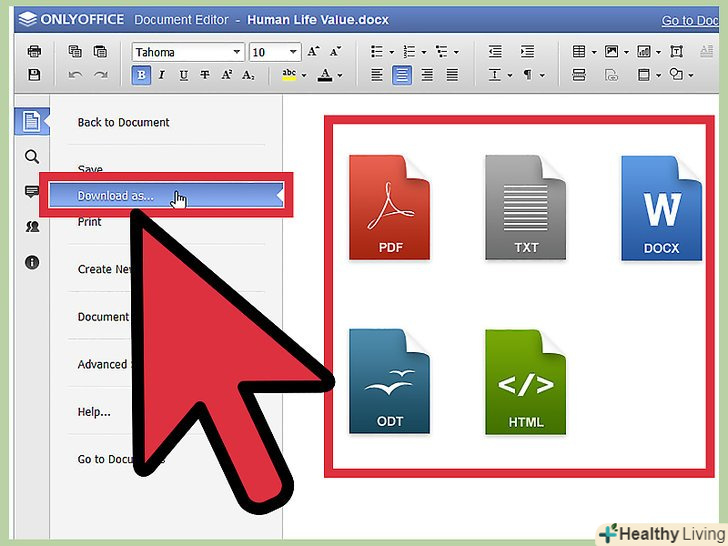Image resolution: width=728 pixels, height=546 pixels.
Task: Toggle Italic formatting
Action: pyautogui.click(x=162, y=75)
